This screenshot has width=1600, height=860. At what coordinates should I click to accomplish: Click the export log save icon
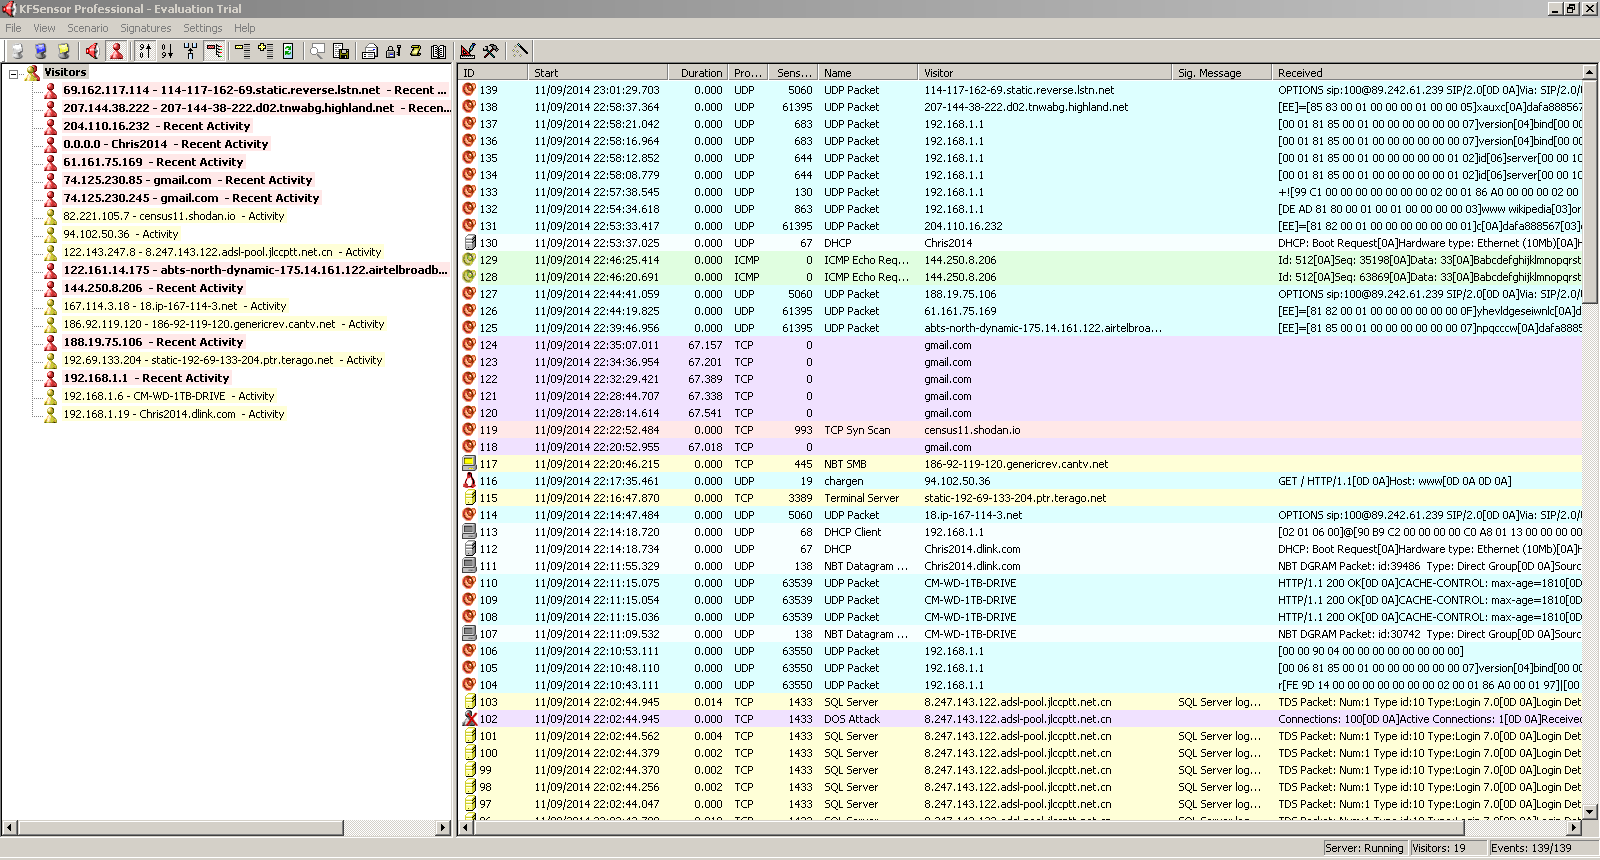[340, 50]
